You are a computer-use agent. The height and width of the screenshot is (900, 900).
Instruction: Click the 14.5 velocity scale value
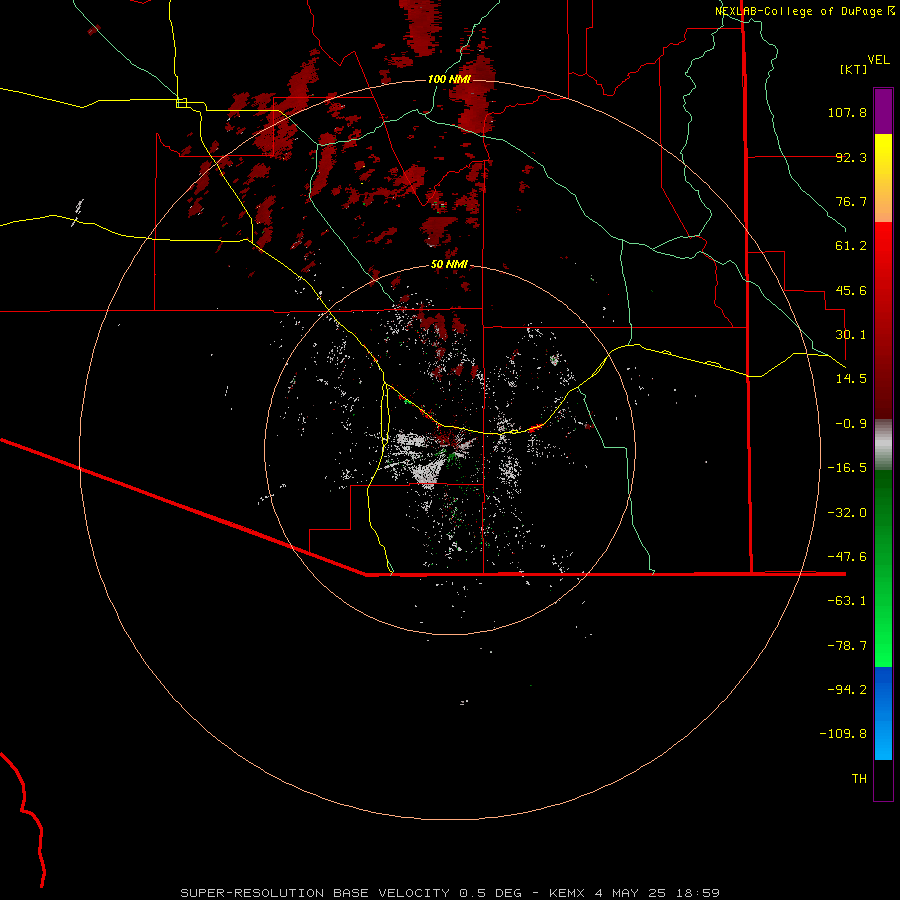click(851, 379)
